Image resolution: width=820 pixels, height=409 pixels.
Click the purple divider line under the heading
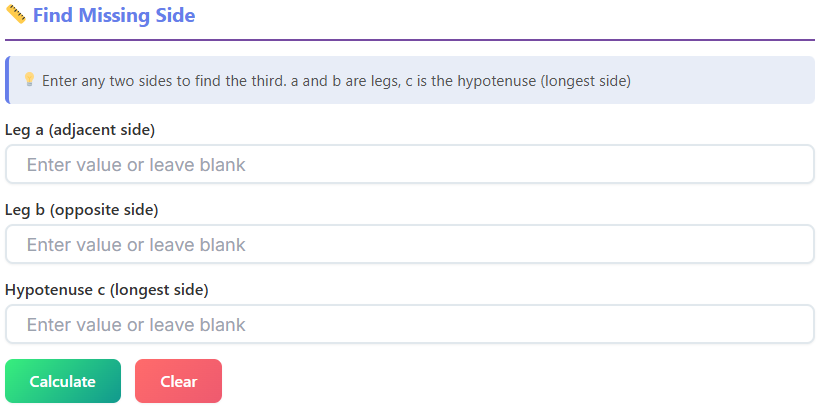[x=410, y=40]
